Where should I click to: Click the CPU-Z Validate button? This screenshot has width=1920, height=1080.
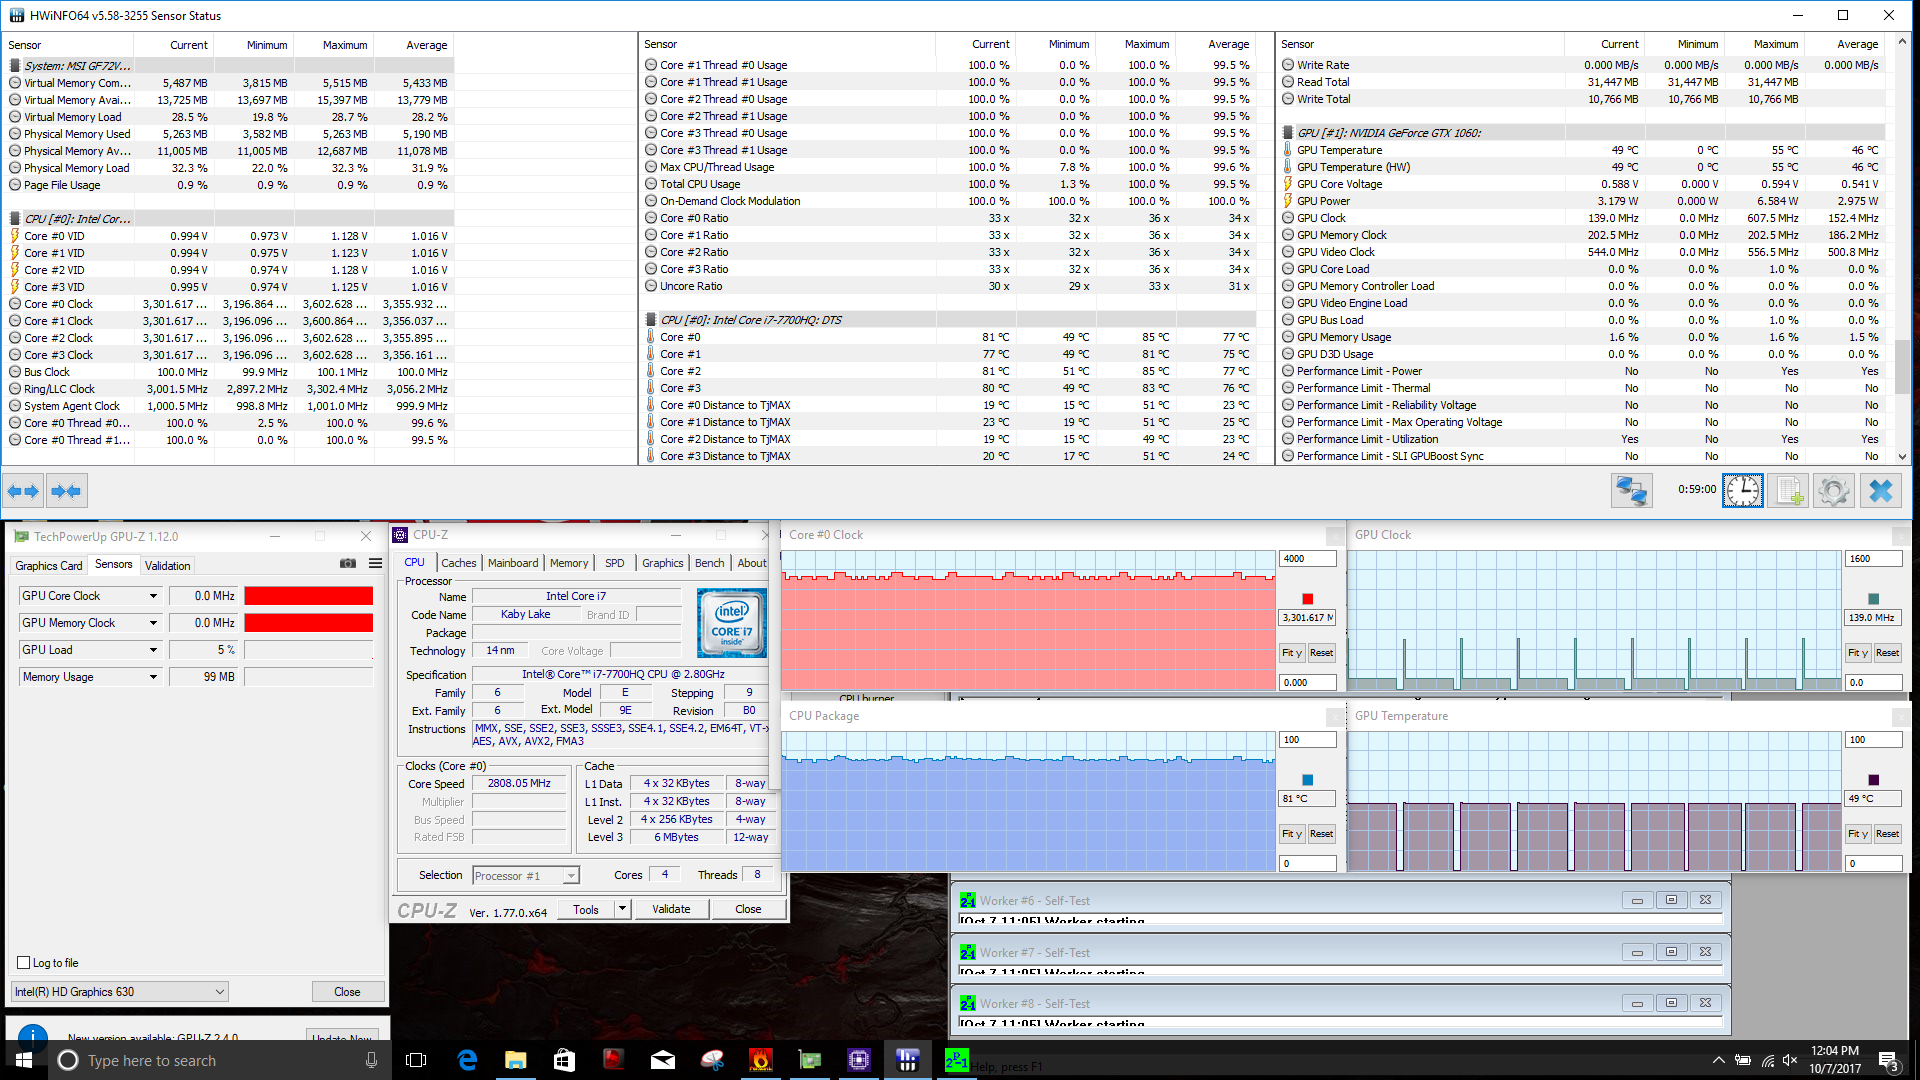[671, 909]
